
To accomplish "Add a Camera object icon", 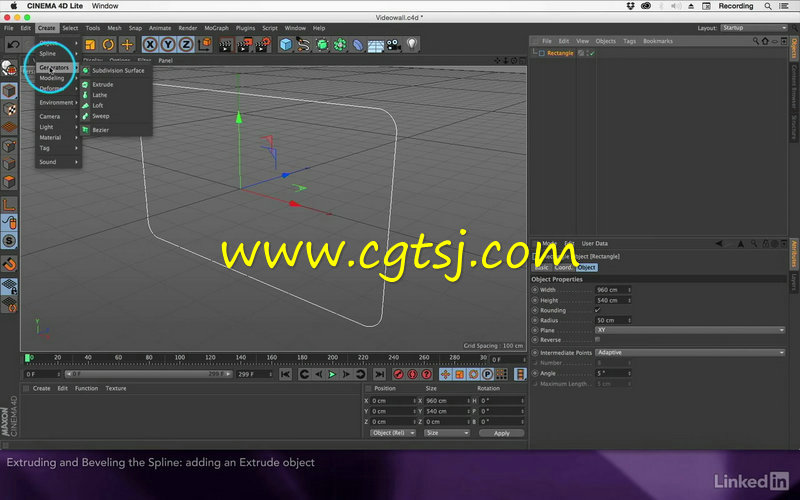I will tap(393, 45).
